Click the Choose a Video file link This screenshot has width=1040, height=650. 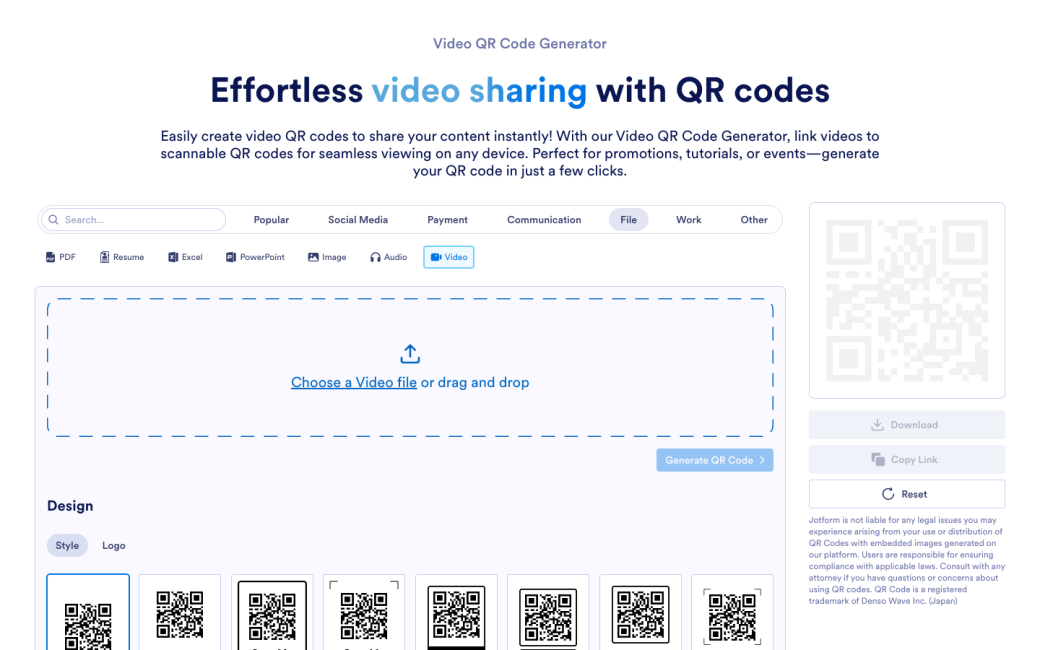coord(354,383)
